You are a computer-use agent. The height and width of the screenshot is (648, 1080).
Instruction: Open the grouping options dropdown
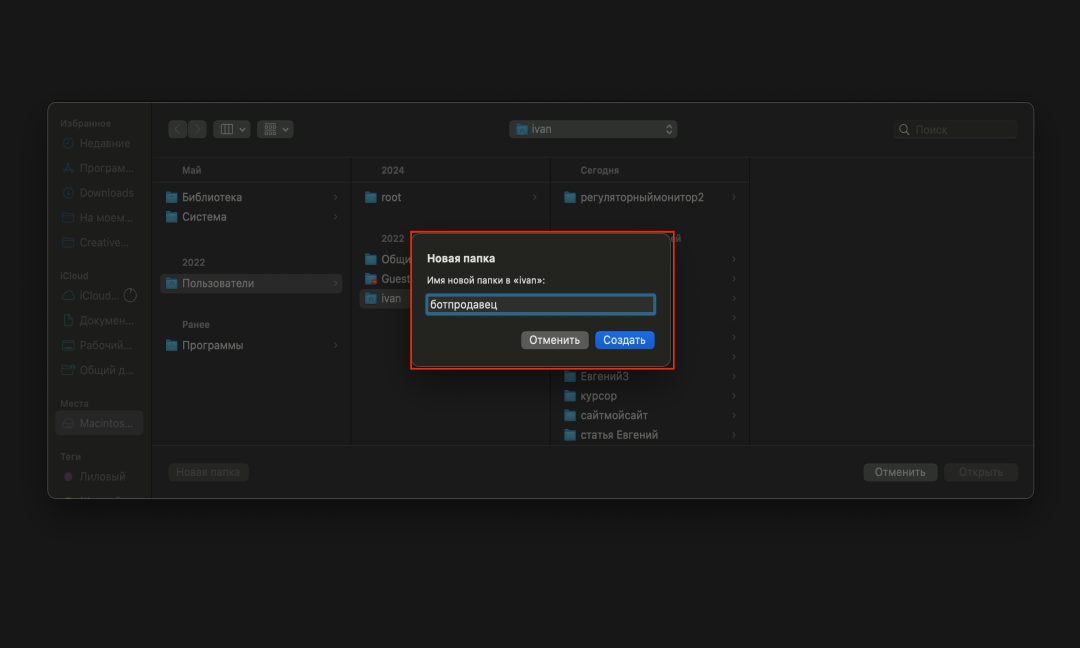275,129
